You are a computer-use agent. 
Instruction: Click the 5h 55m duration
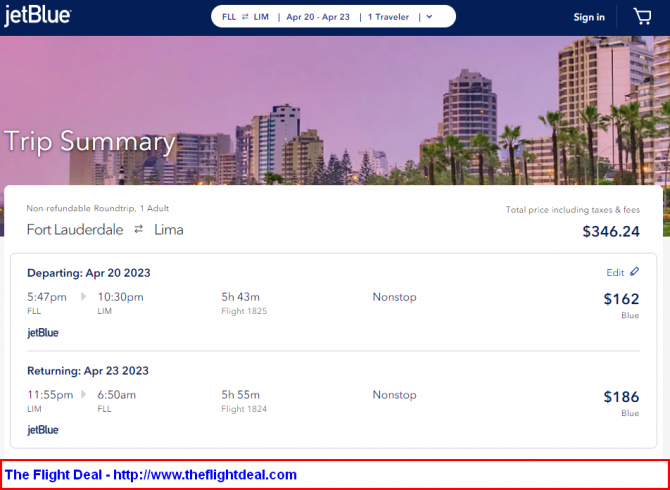(x=240, y=395)
